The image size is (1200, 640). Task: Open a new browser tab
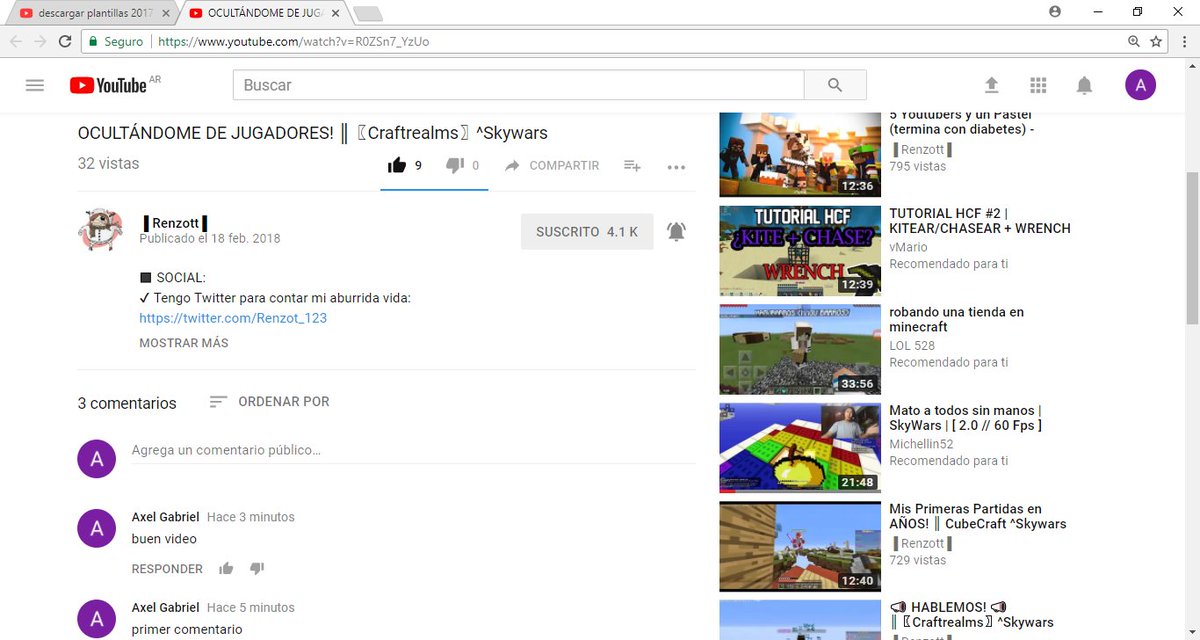pyautogui.click(x=368, y=14)
